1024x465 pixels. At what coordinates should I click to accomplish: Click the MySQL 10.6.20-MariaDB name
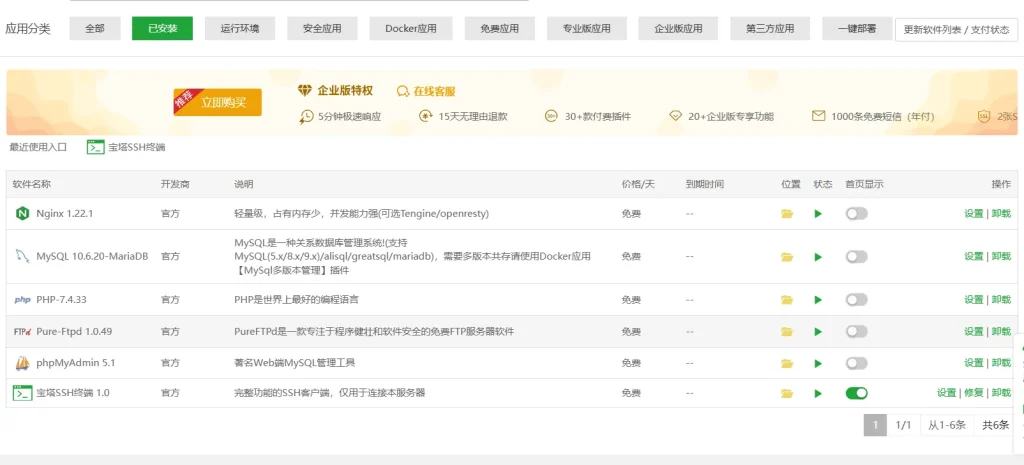click(92, 257)
